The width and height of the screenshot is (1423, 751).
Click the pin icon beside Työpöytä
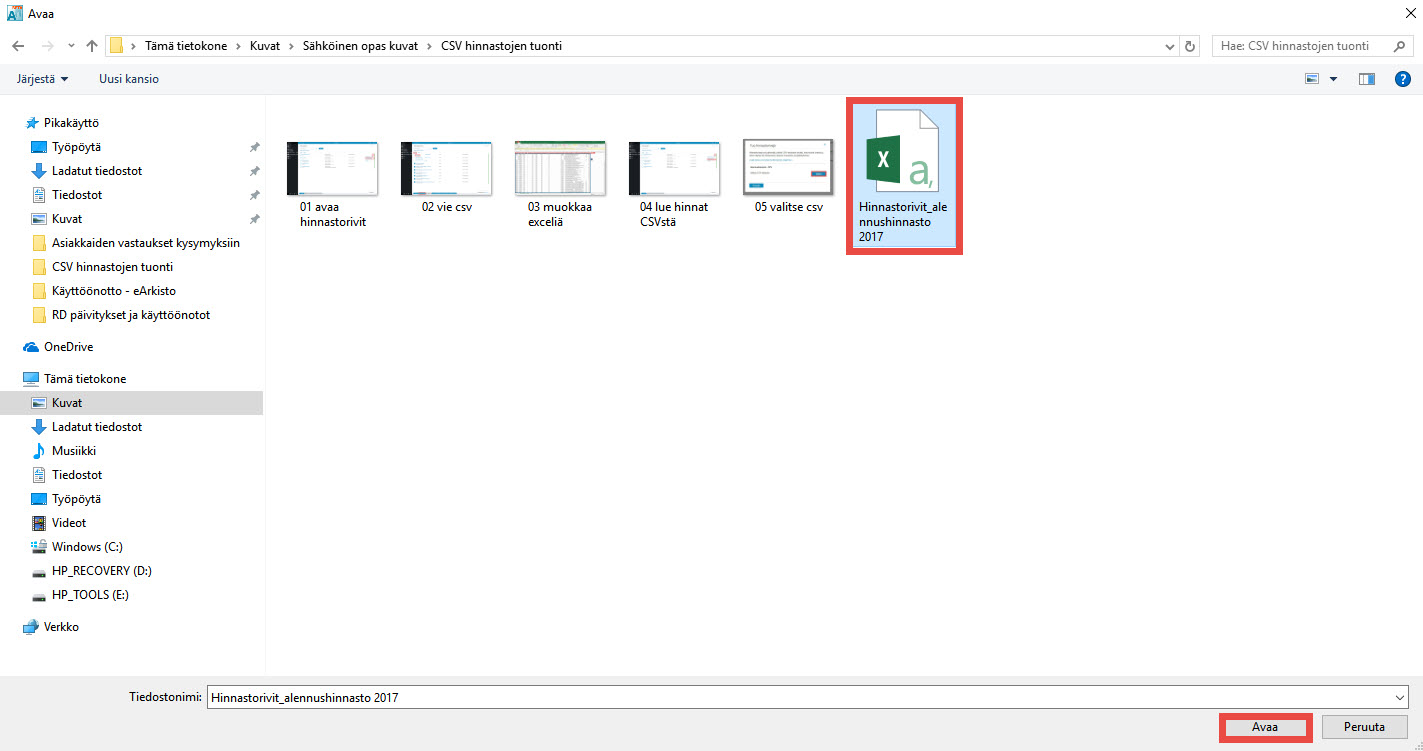pos(254,147)
